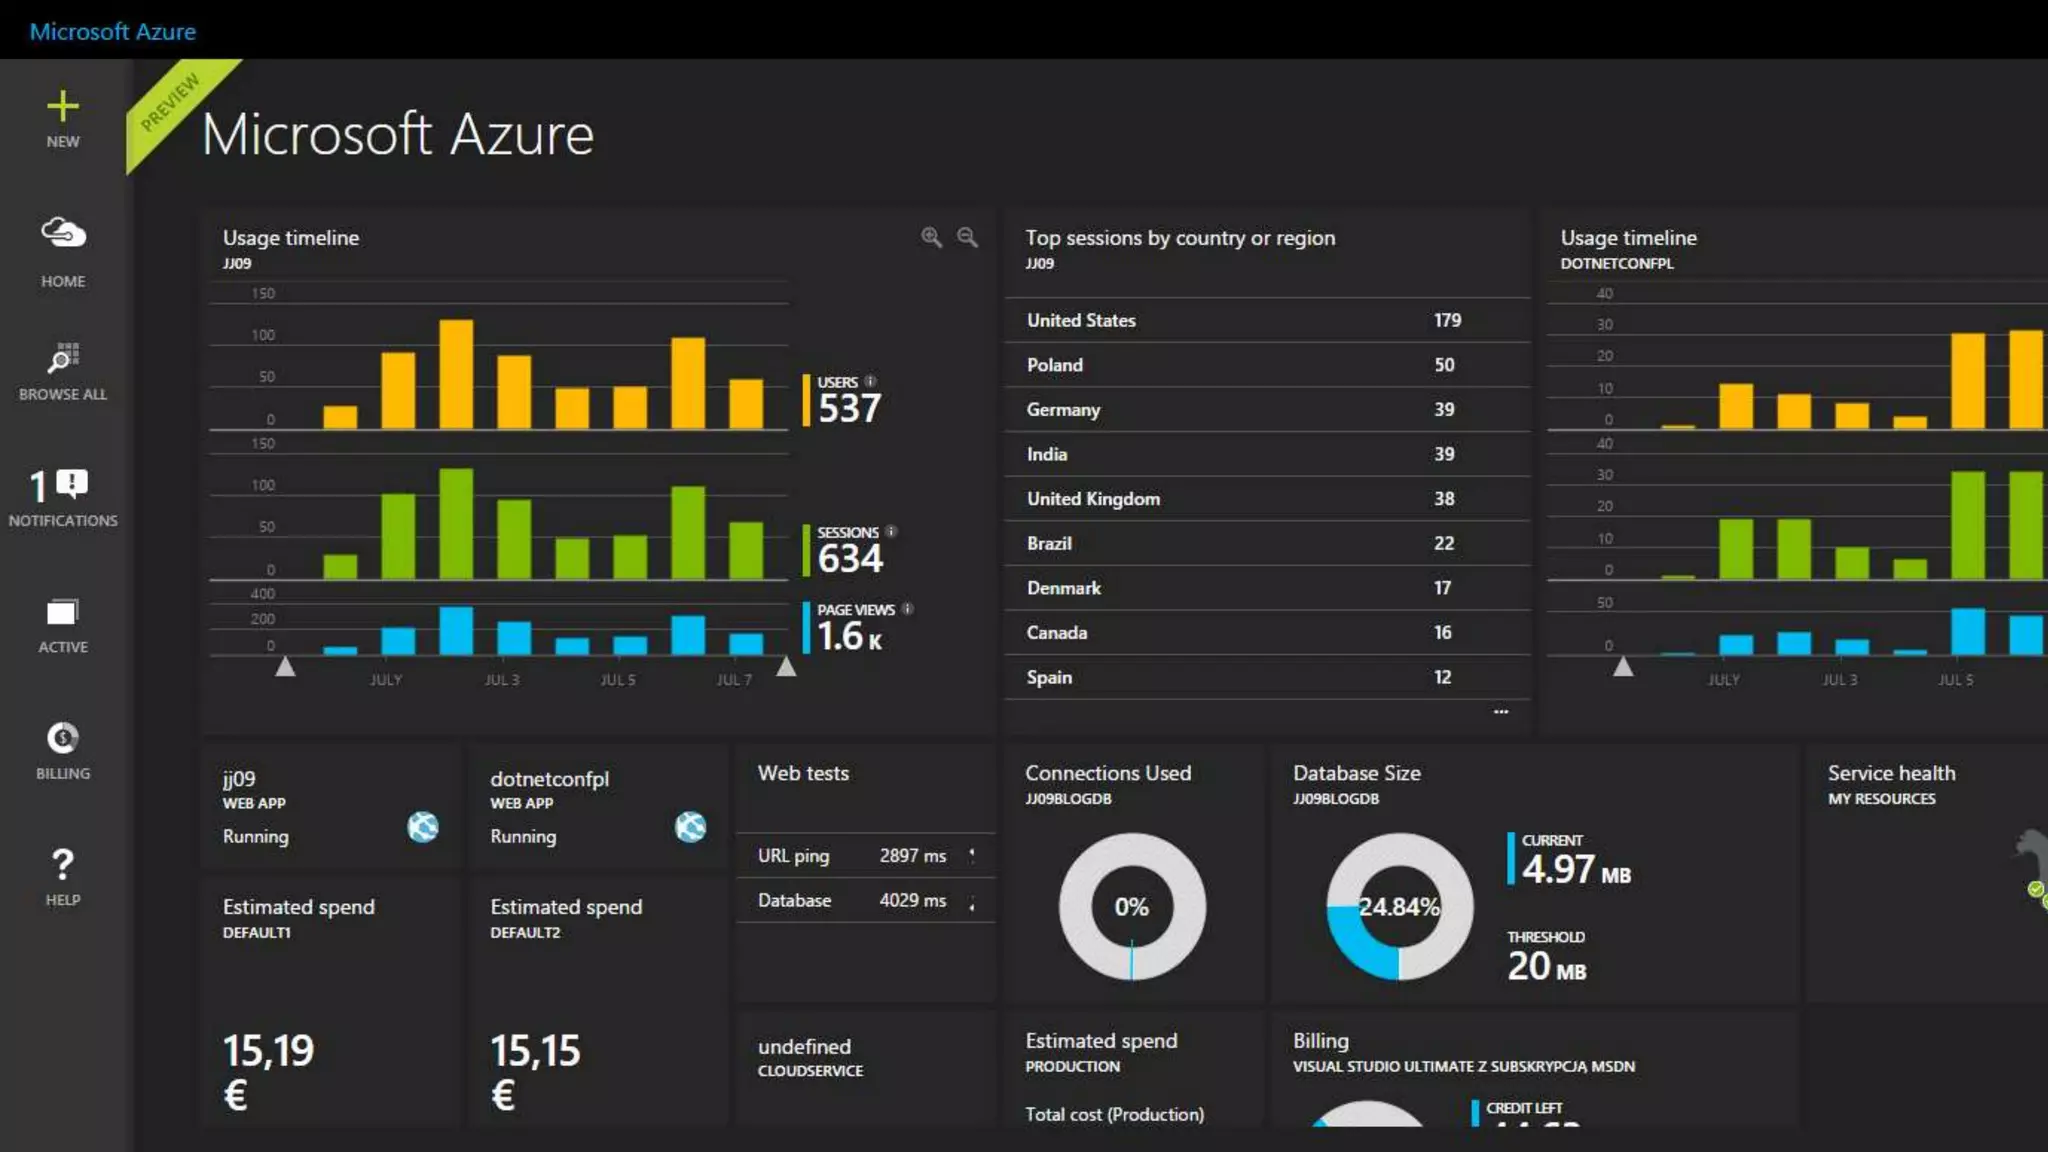This screenshot has height=1152, width=2048.
Task: Click the tallest yellow users bar in JJ09 chart
Action: pyautogui.click(x=456, y=374)
